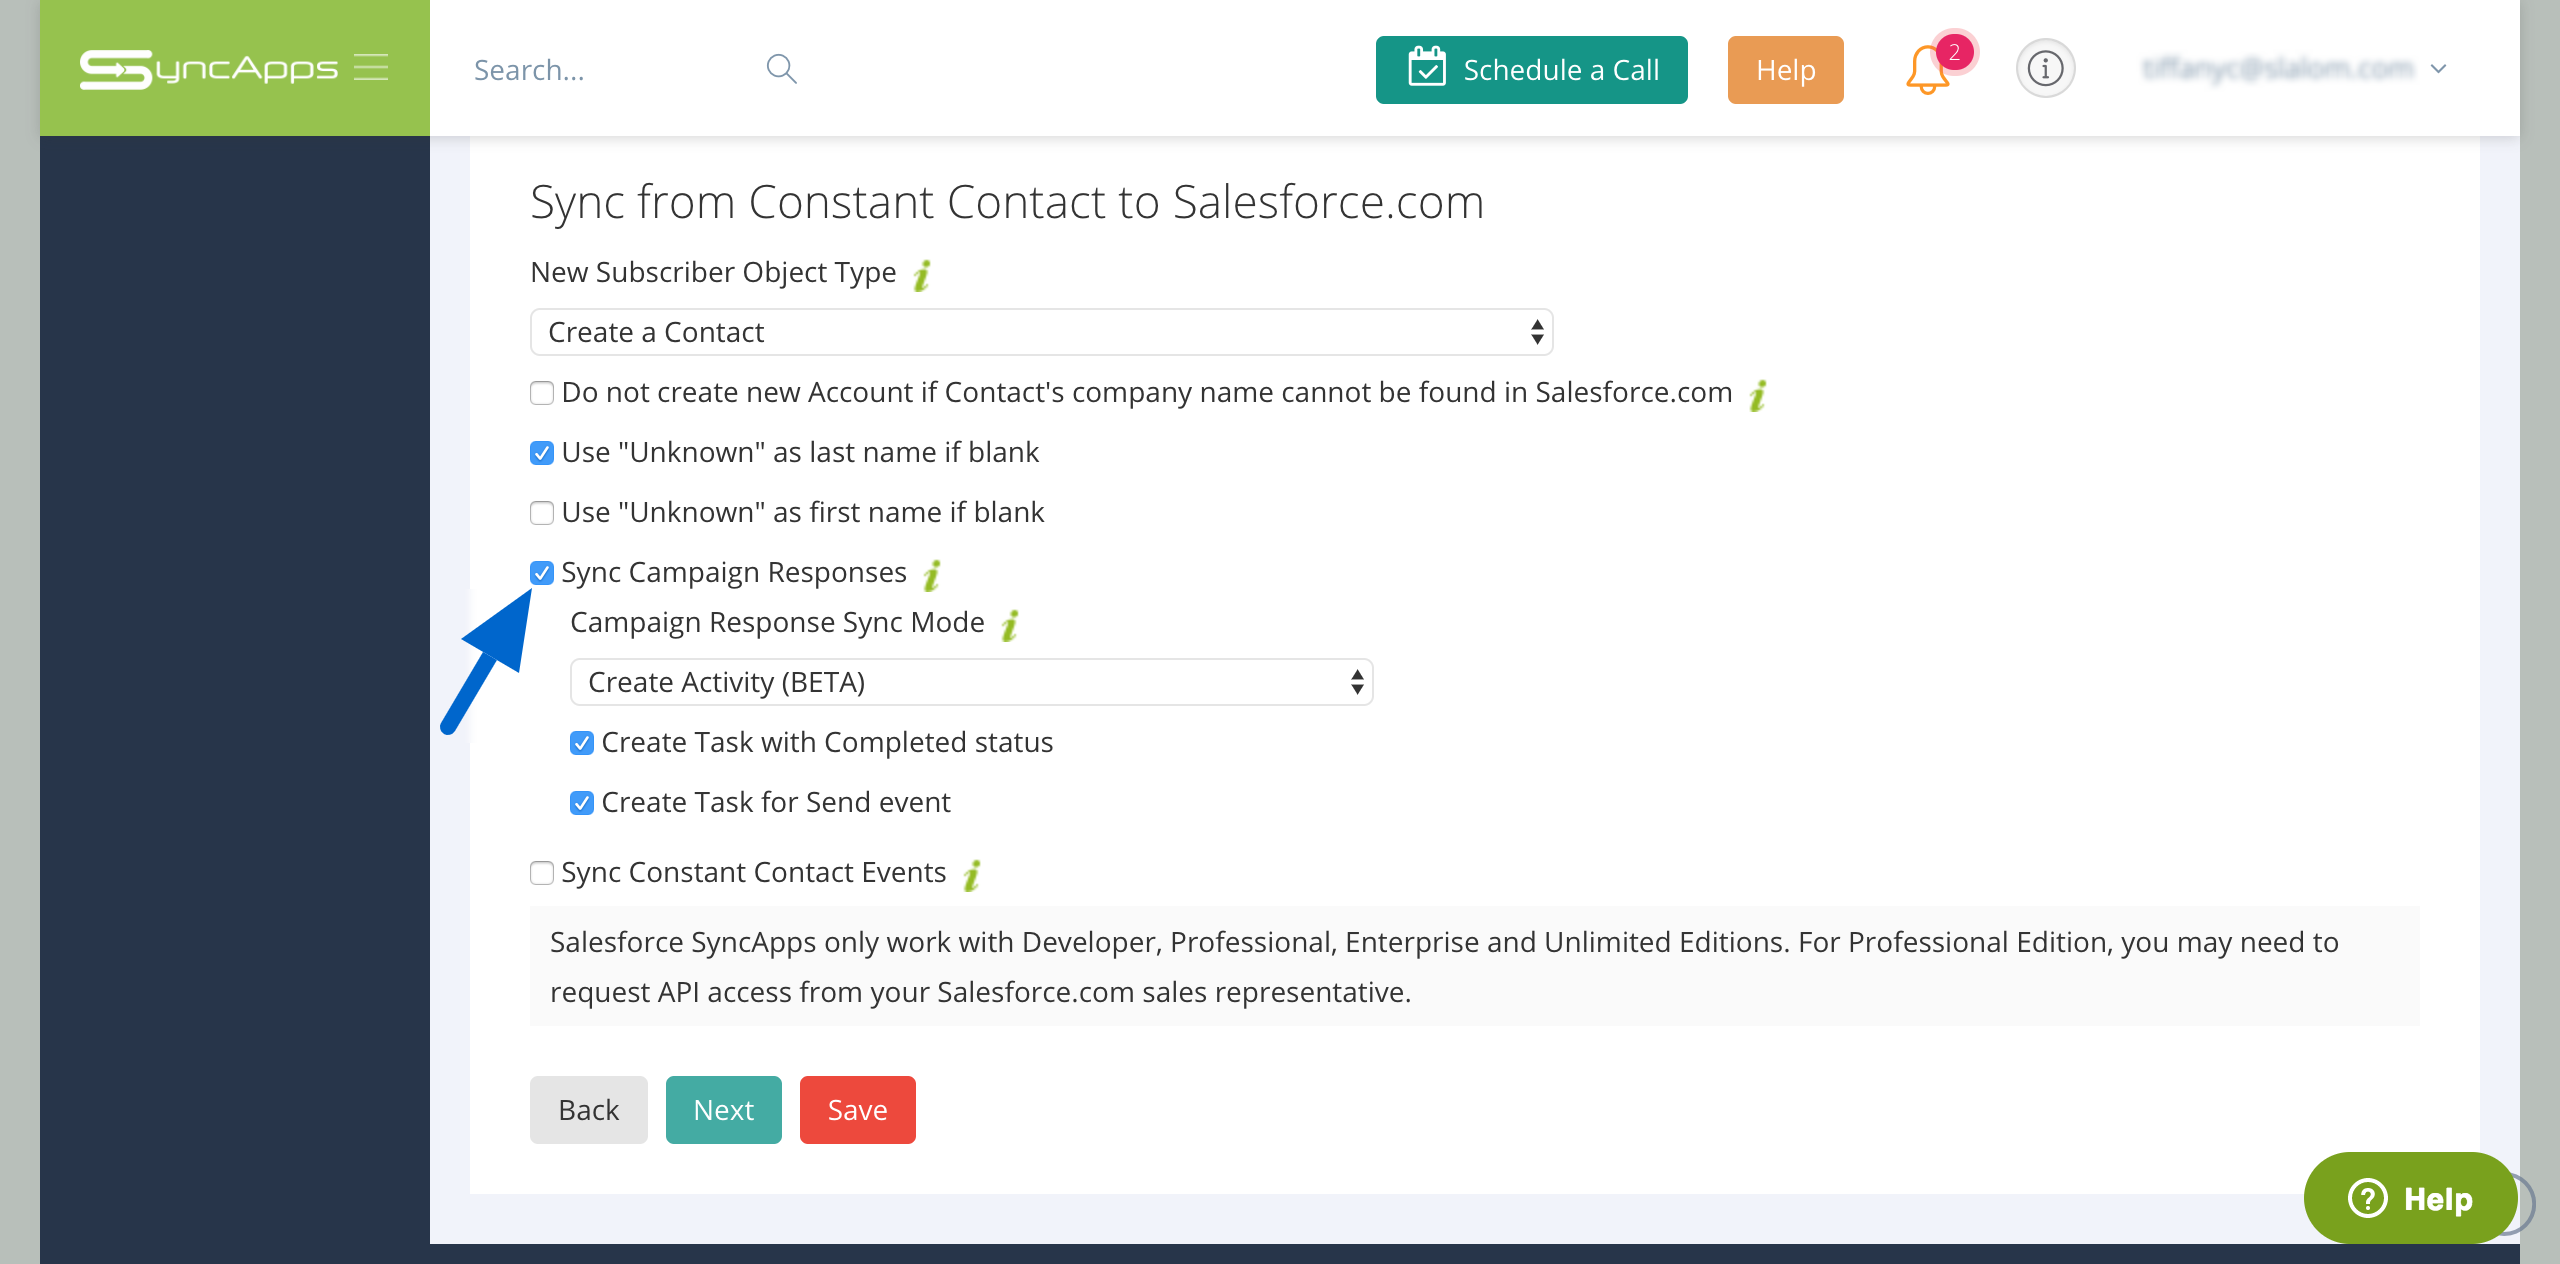The image size is (2560, 1264).
Task: Open info for Sync Campaign Responses
Action: pos(932,574)
